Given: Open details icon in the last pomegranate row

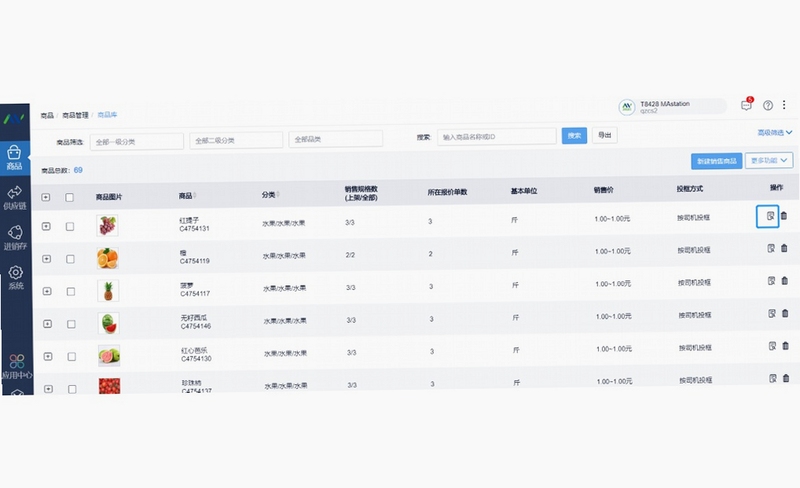Looking at the screenshot, I should (x=773, y=378).
